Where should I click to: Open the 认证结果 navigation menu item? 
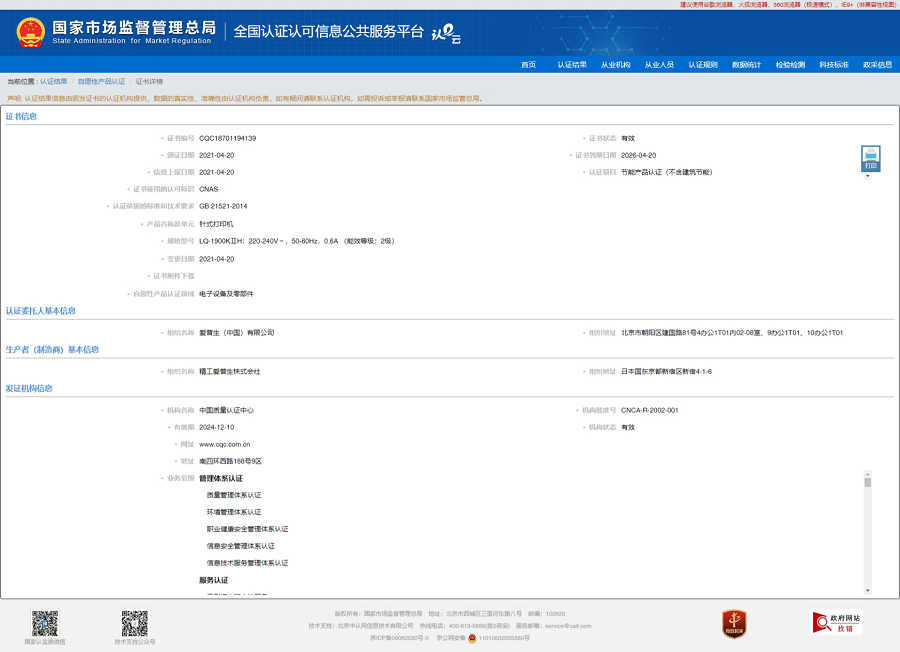click(x=571, y=64)
